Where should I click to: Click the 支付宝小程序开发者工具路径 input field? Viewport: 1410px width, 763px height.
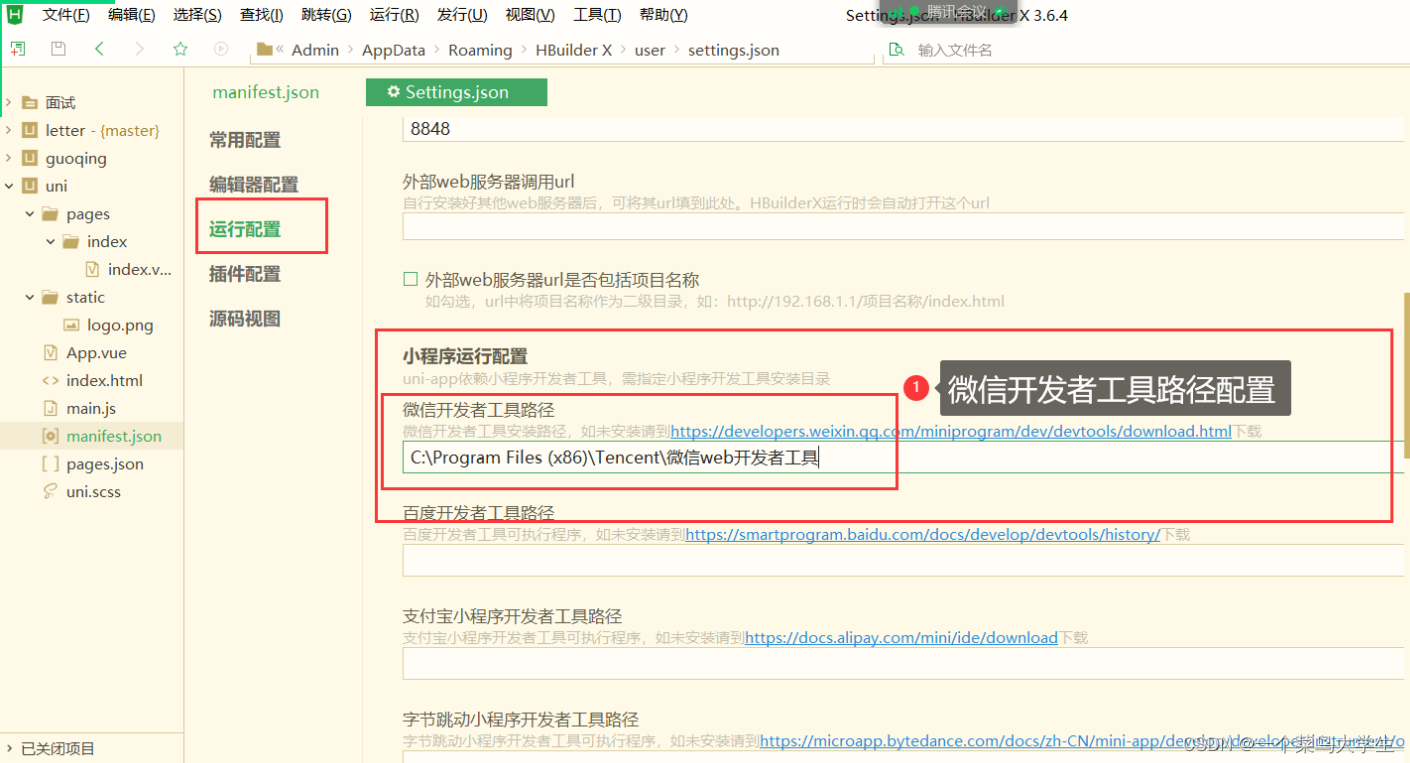(903, 664)
